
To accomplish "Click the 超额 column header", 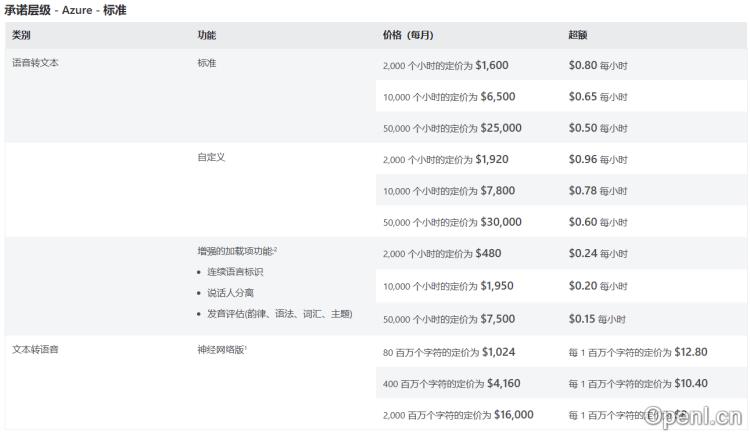I will tap(578, 35).
